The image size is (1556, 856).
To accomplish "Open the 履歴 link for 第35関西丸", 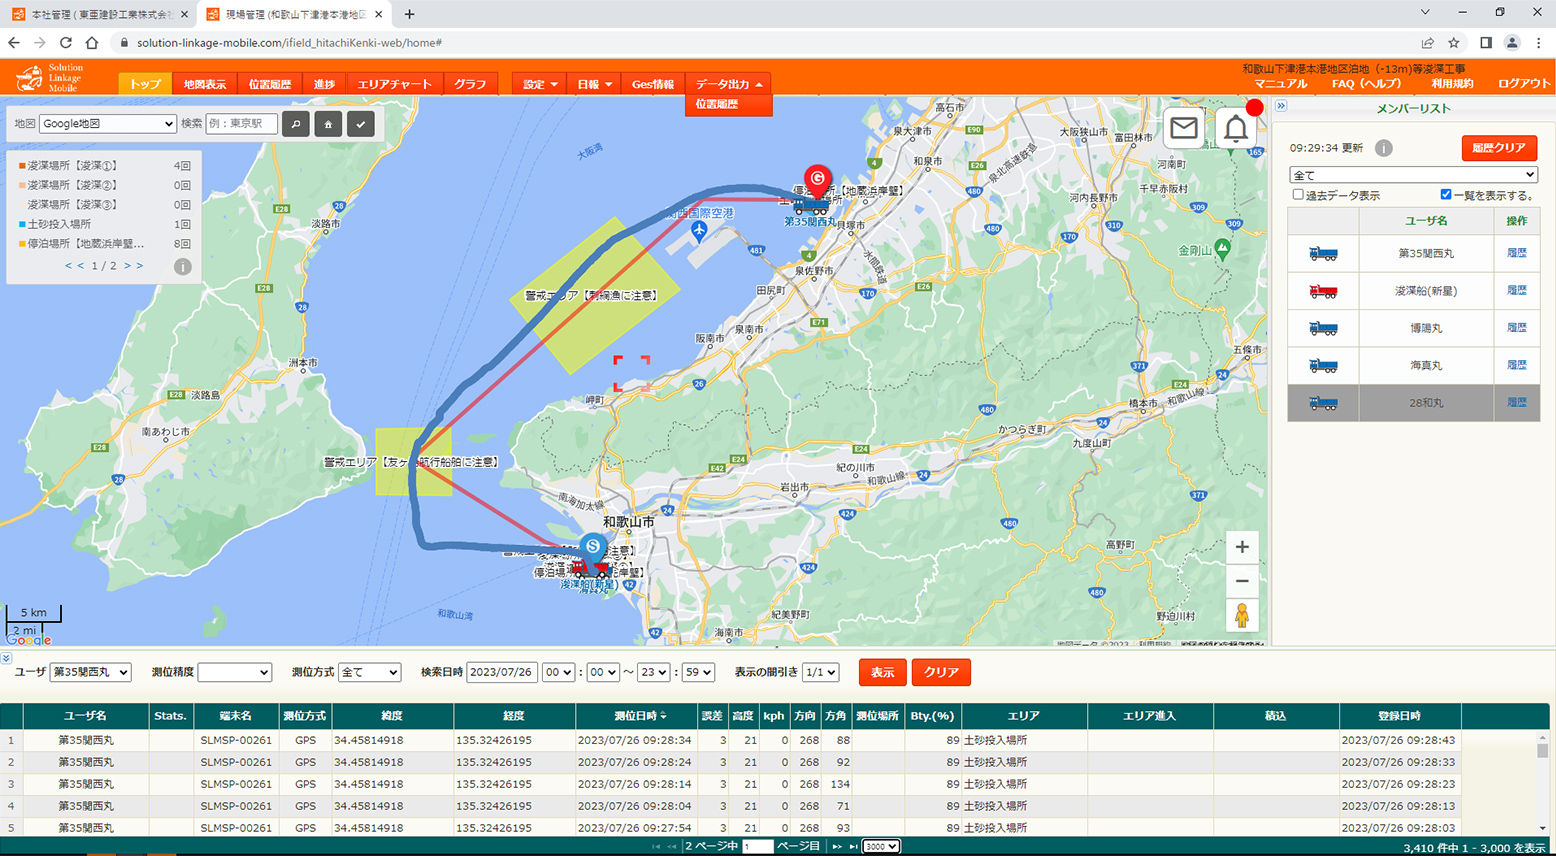I will pyautogui.click(x=1516, y=253).
